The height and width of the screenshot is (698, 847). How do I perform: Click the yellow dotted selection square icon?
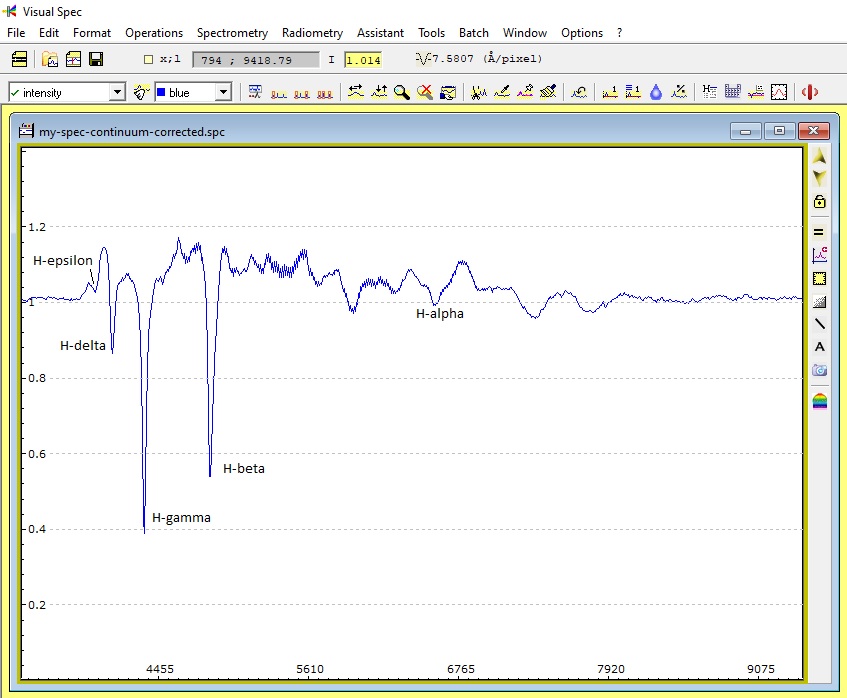(x=819, y=278)
